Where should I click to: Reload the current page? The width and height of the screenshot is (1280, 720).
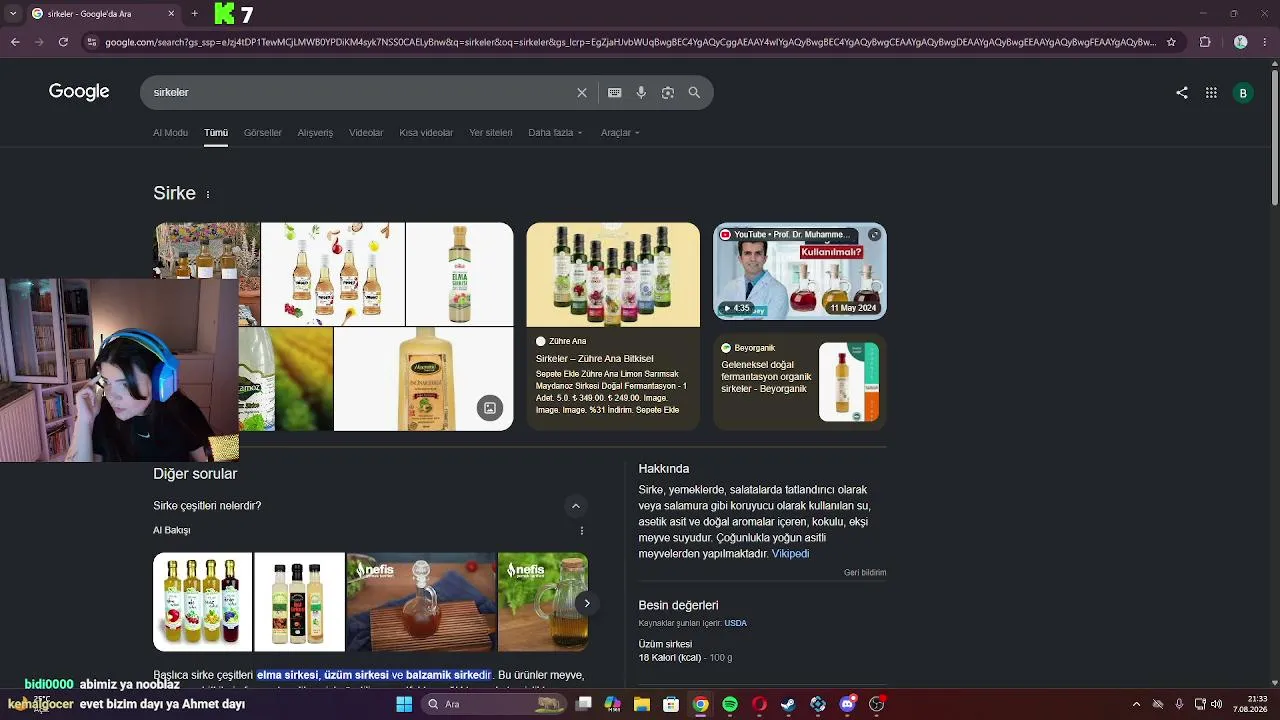click(63, 42)
